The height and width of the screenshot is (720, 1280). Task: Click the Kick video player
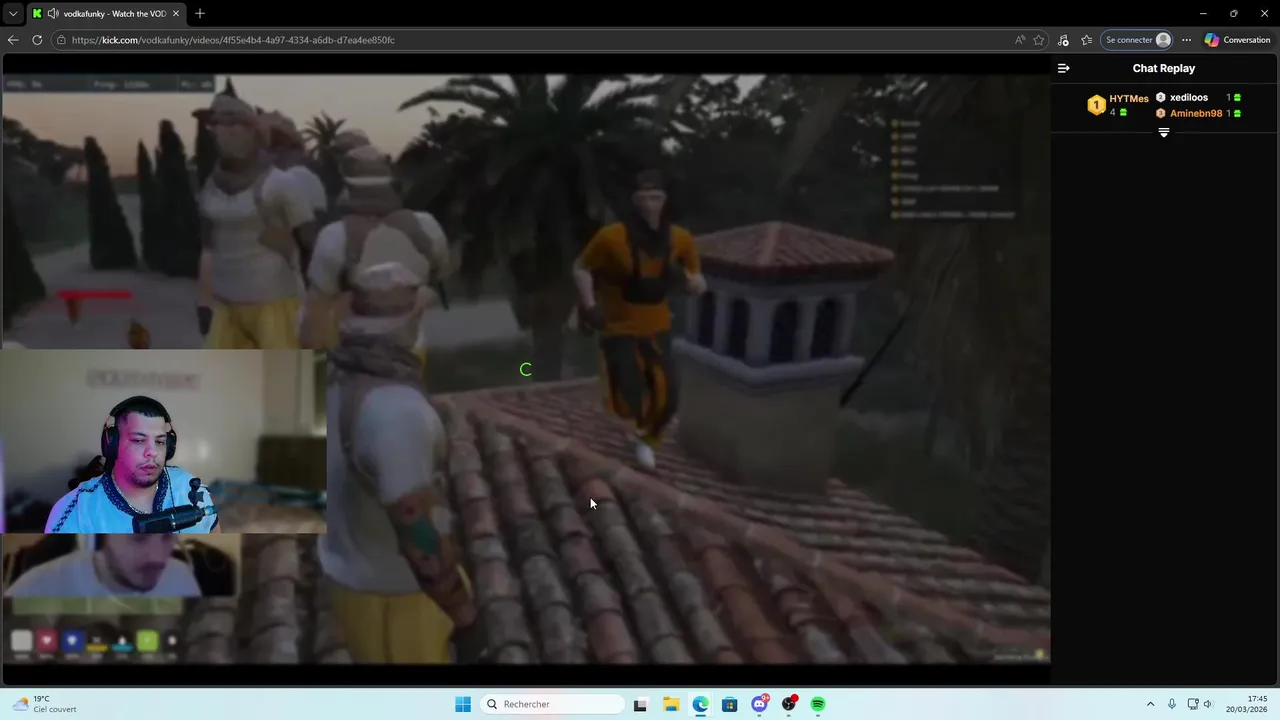click(x=526, y=369)
